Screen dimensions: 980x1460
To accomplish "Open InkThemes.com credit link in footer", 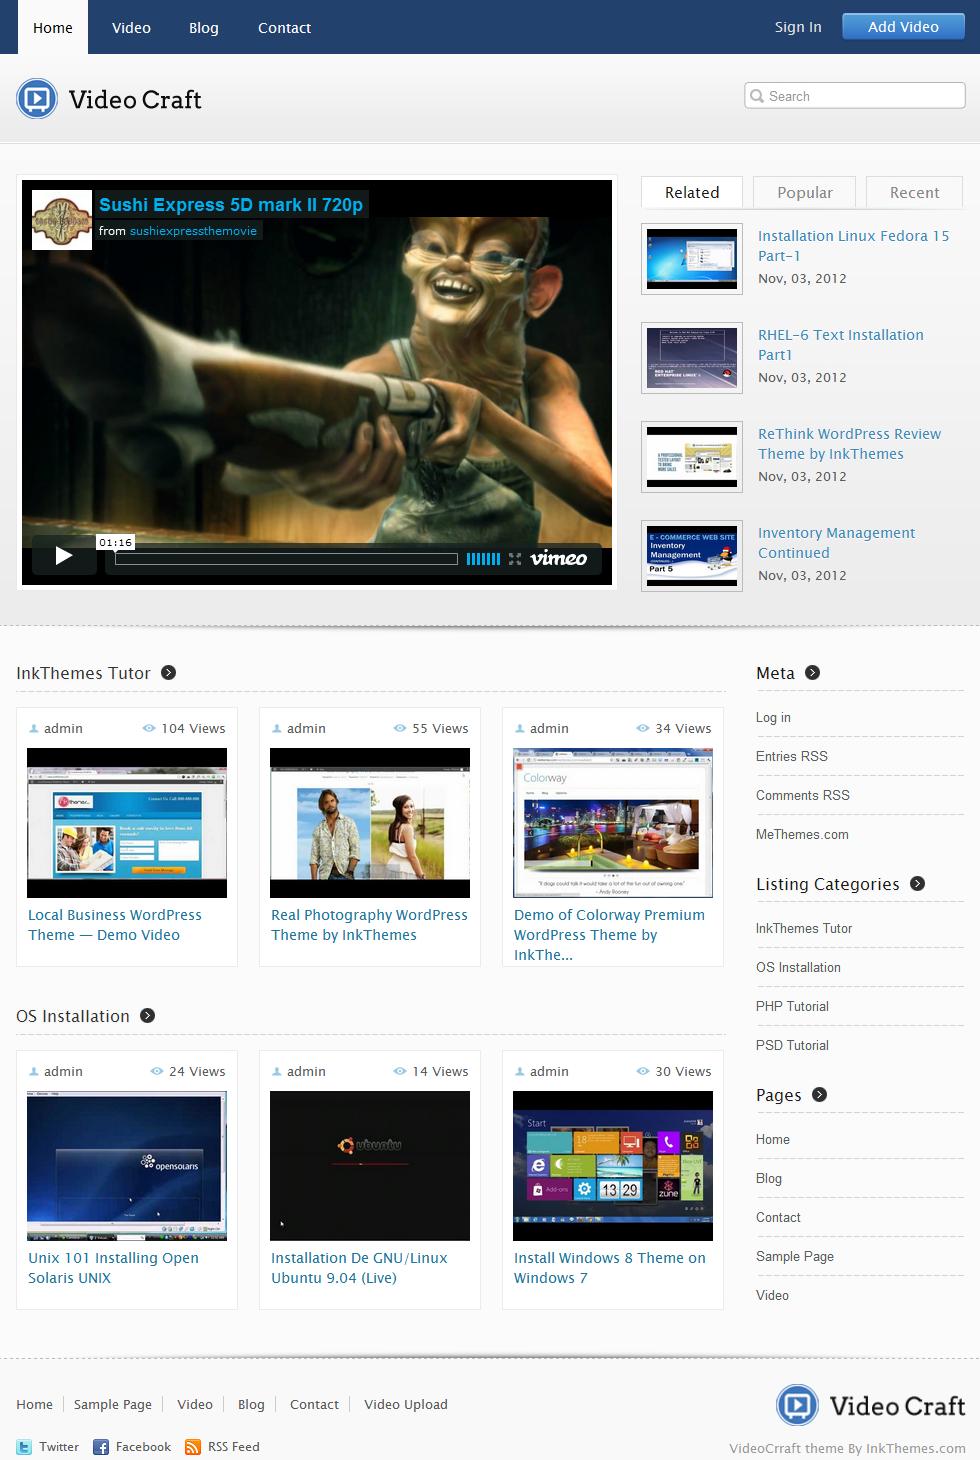I will pyautogui.click(x=916, y=1448).
